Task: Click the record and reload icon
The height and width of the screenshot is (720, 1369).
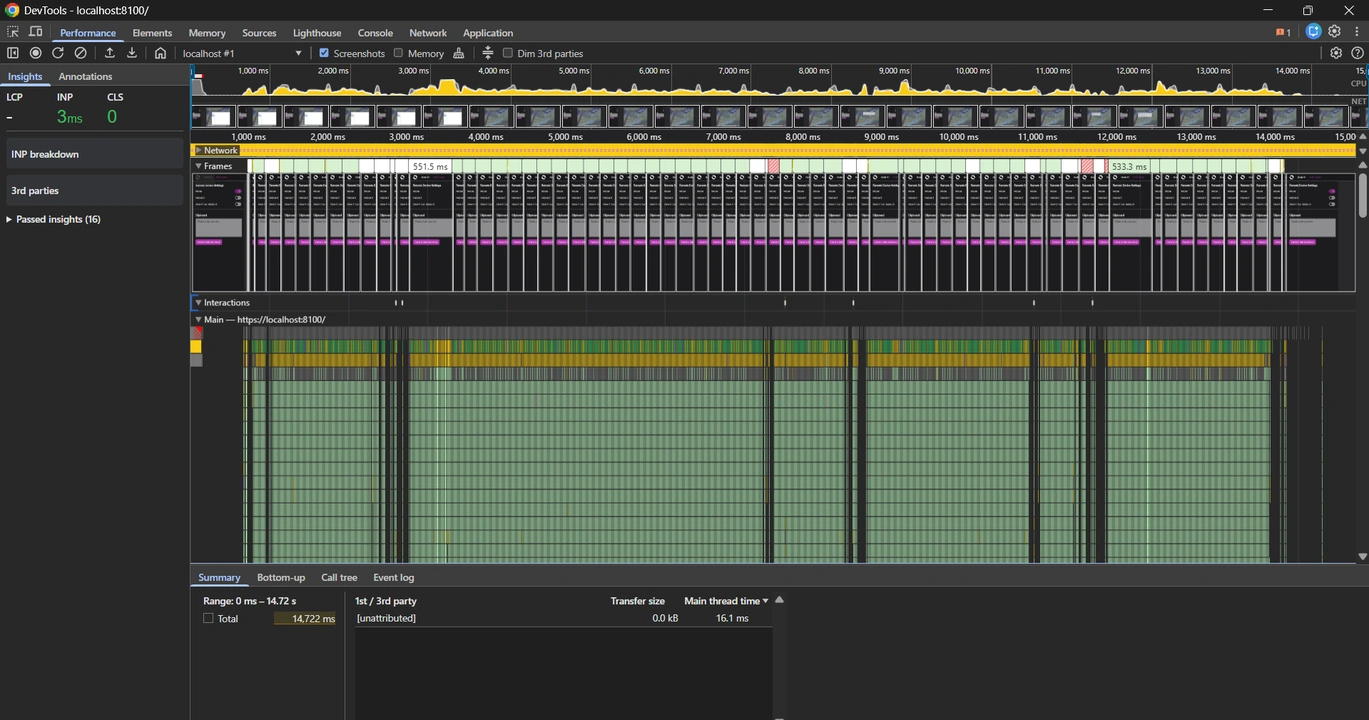Action: pos(58,53)
